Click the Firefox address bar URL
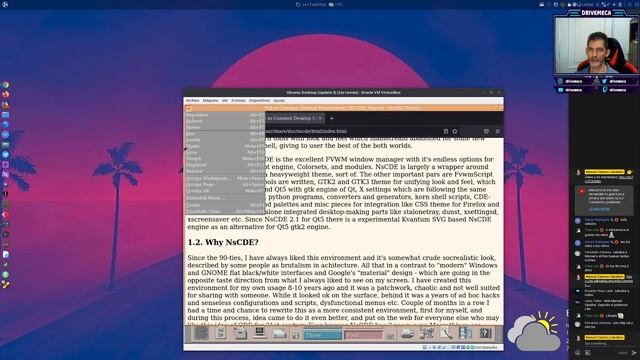The image size is (640, 360). (306, 131)
